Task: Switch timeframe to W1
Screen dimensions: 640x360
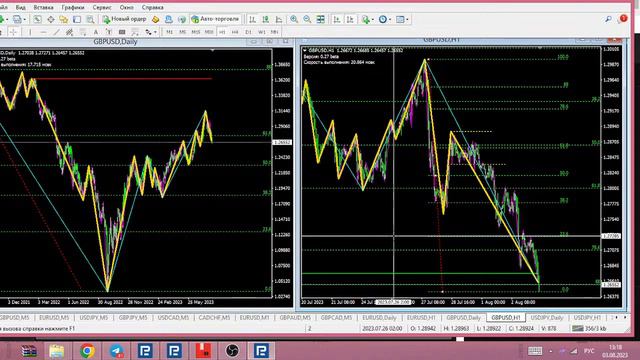Action: click(262, 32)
